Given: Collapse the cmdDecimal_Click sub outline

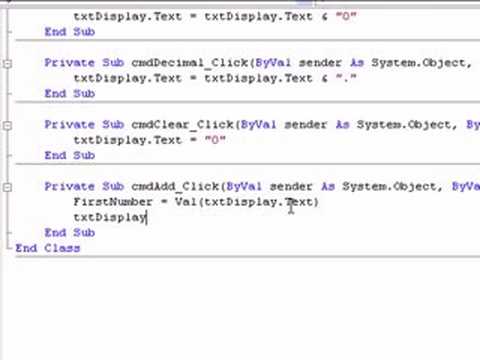Looking at the screenshot, I should pos(7,63).
